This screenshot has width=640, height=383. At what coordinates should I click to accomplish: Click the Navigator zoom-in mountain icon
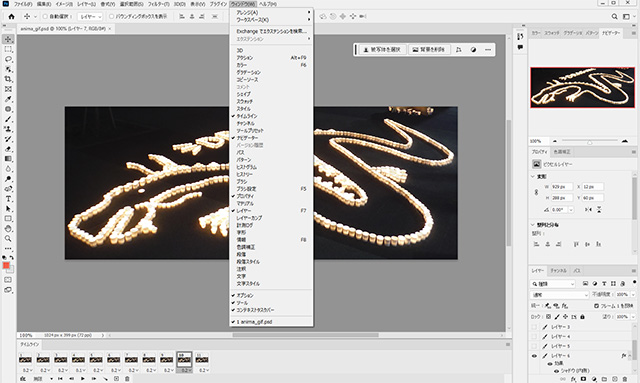(624, 141)
